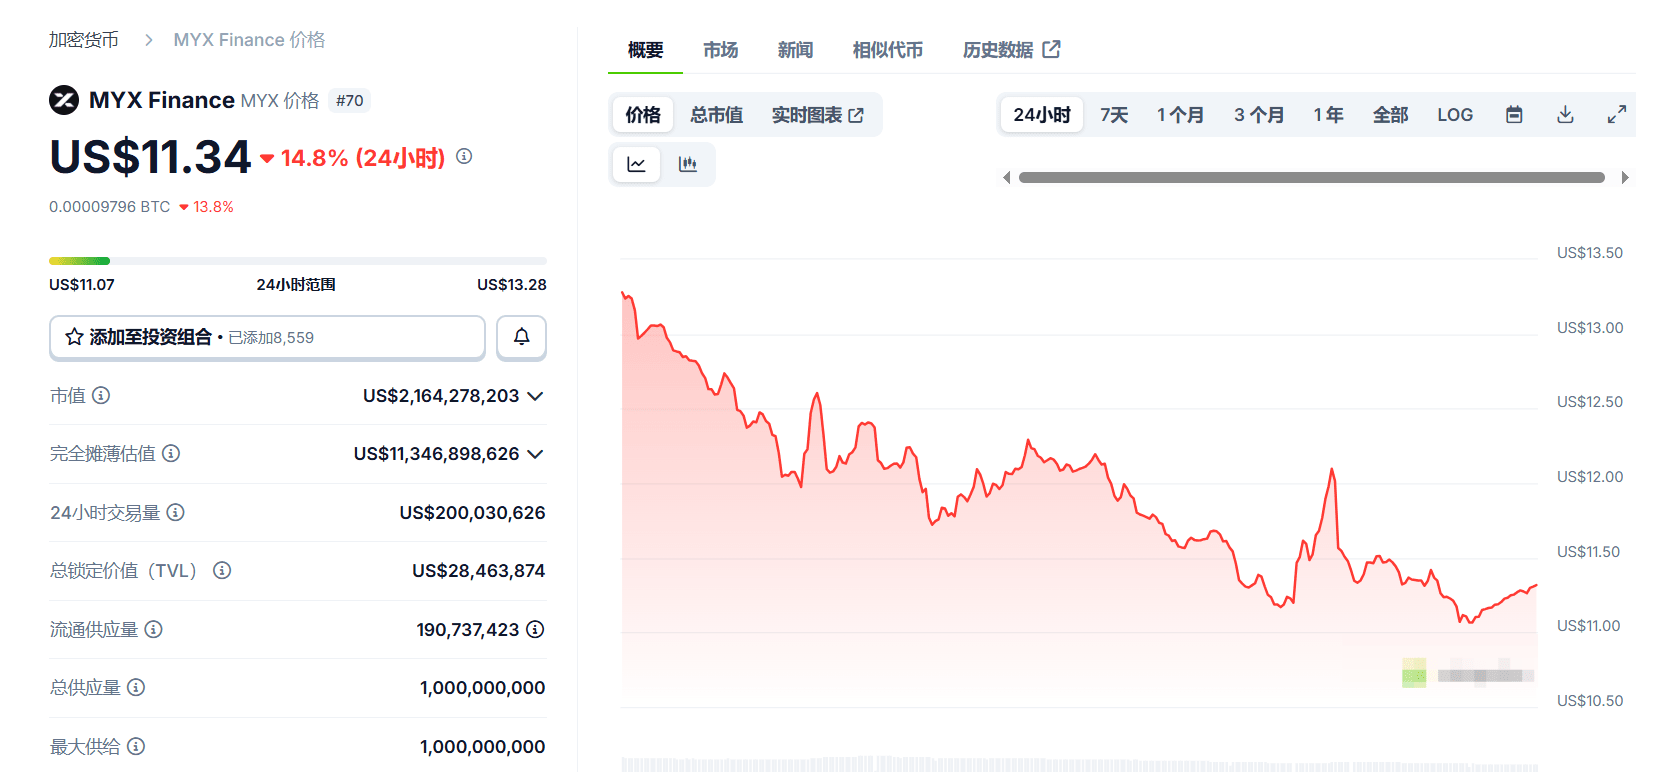Select 总市值 chart mode
Screen dimensions: 1672x772
click(716, 115)
